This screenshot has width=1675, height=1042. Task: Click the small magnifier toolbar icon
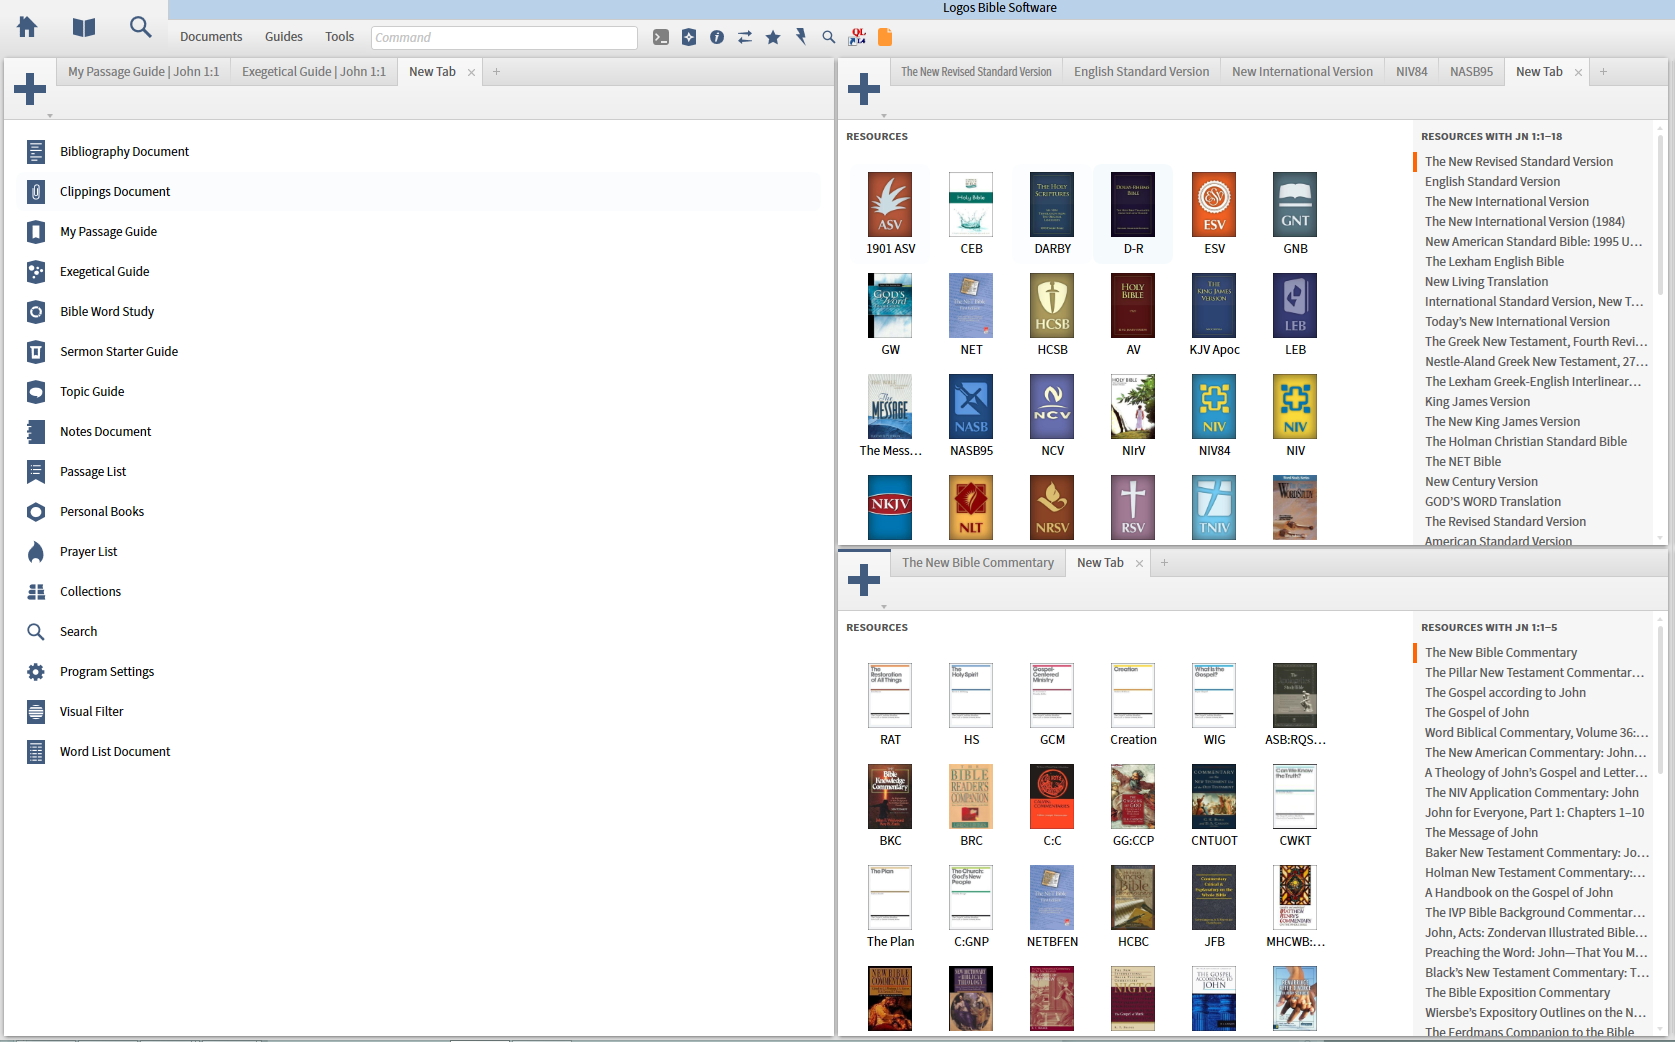(829, 37)
